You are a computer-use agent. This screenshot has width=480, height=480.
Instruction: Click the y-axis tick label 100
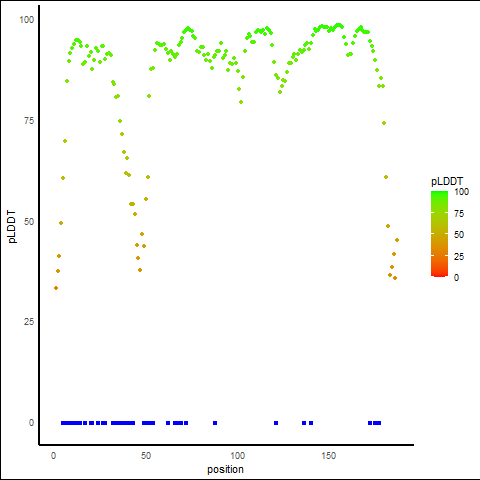(x=27, y=20)
